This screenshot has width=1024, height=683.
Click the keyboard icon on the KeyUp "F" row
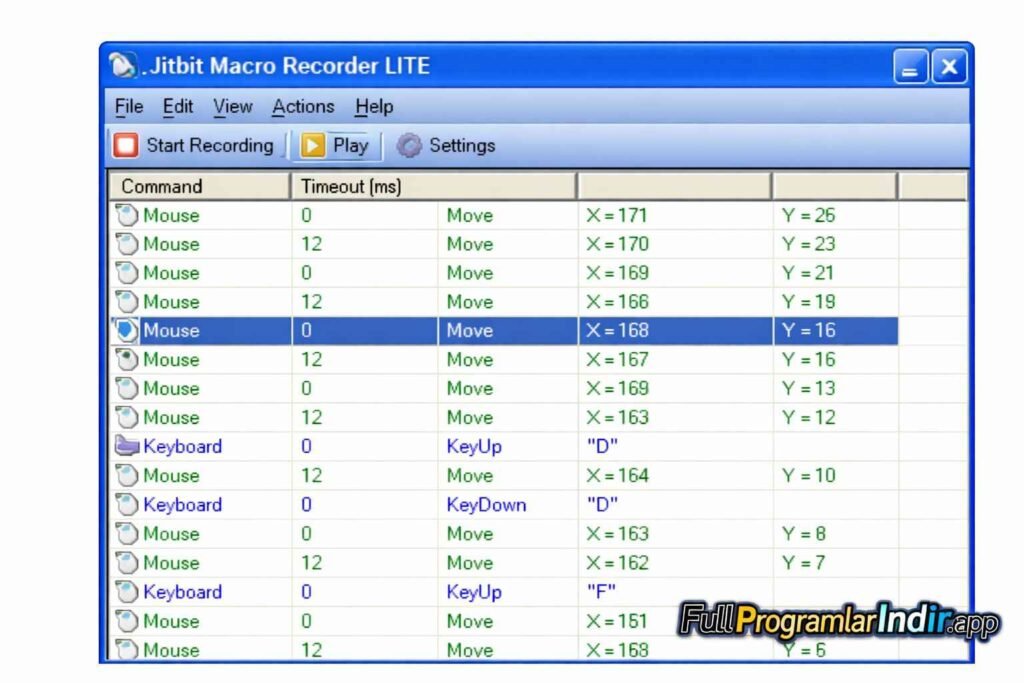[x=128, y=591]
